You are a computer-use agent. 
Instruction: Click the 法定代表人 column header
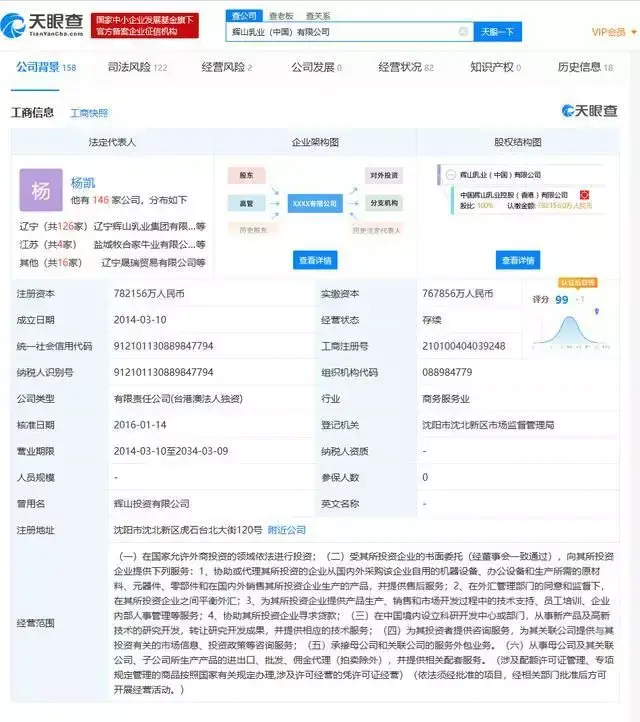[x=112, y=142]
